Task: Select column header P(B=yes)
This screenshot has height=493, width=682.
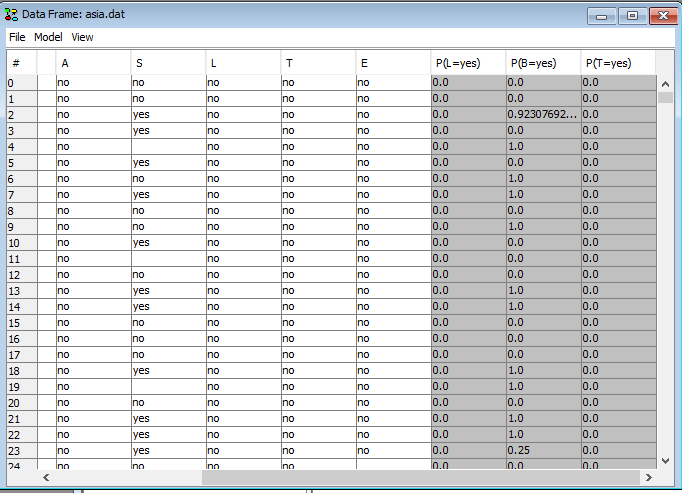Action: (x=543, y=64)
